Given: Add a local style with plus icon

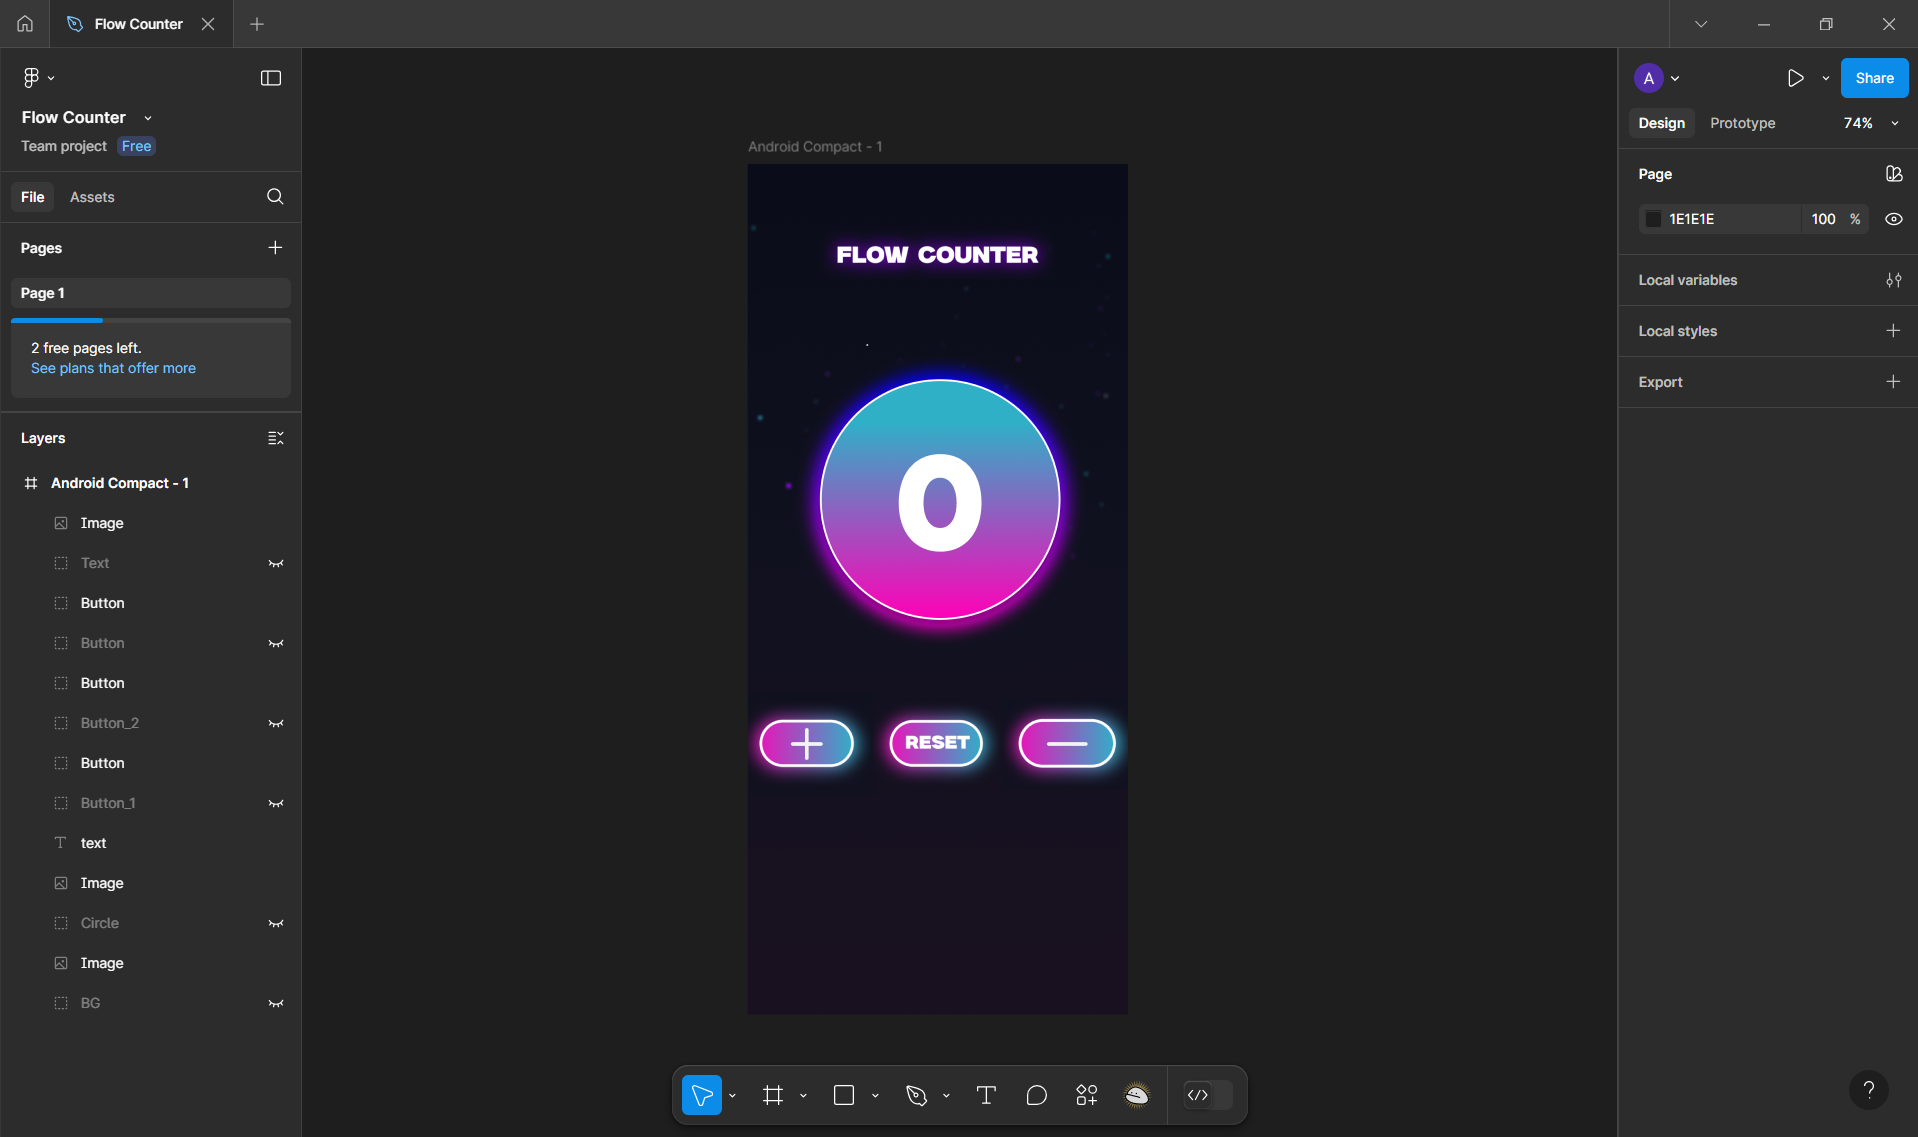Looking at the screenshot, I should [1893, 331].
